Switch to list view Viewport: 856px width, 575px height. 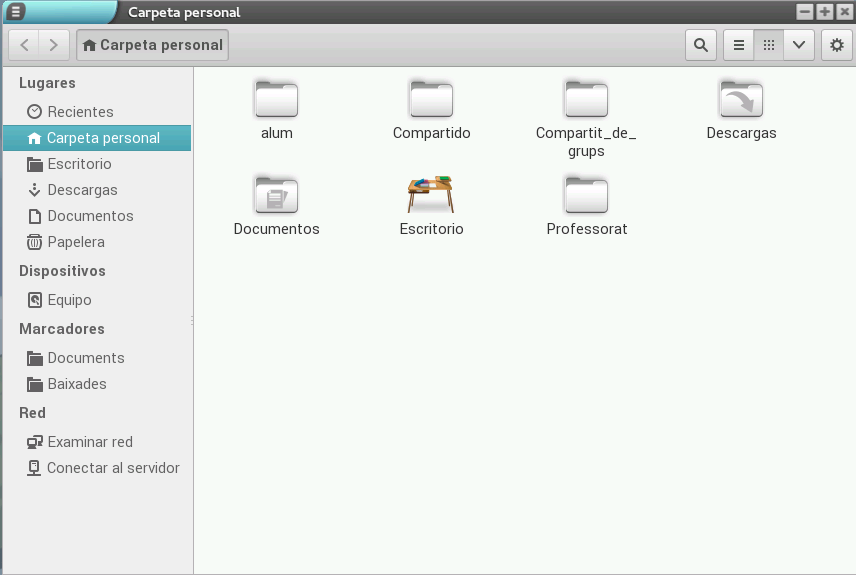[738, 45]
